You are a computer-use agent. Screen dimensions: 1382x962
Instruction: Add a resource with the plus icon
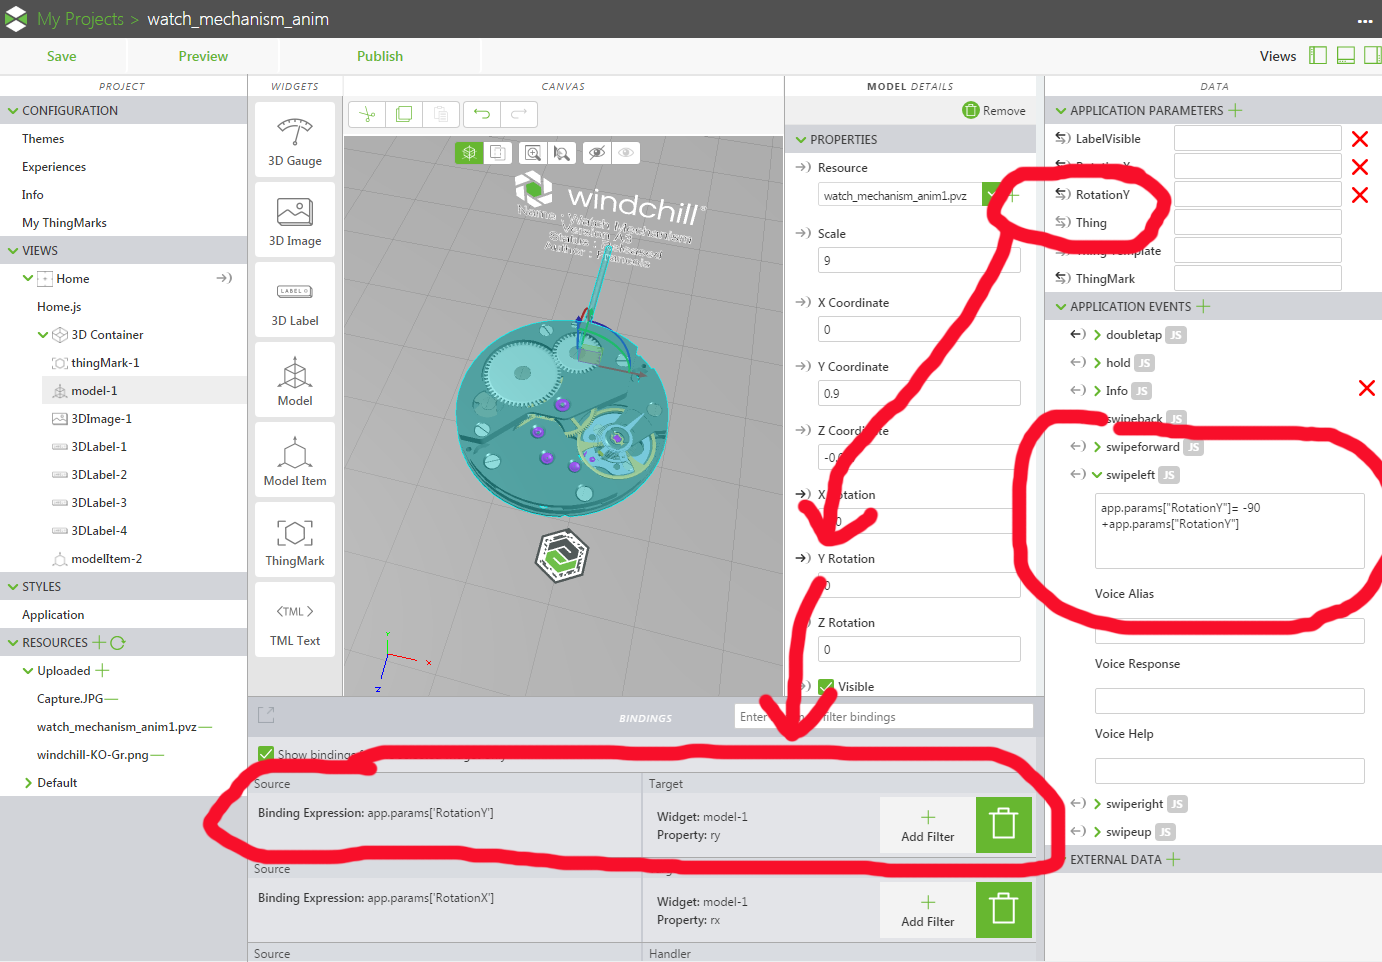click(99, 643)
